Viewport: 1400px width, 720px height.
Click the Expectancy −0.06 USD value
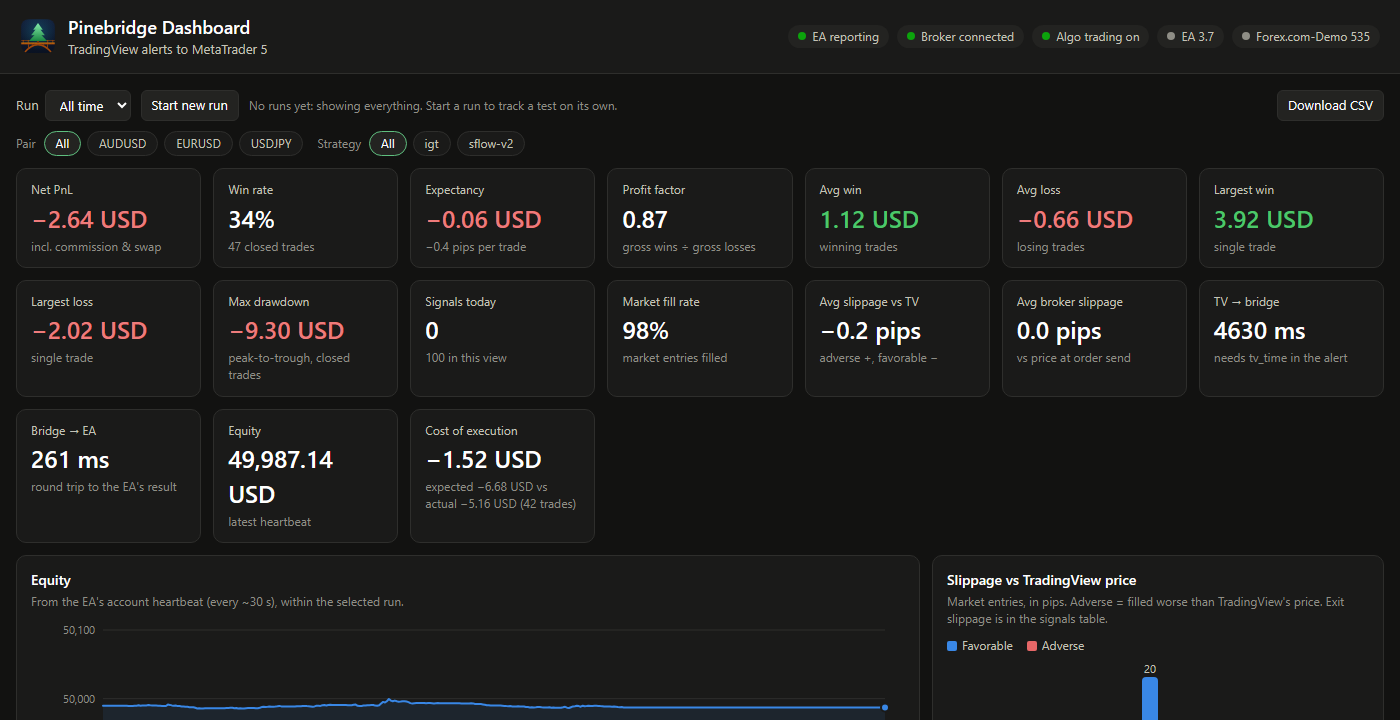(x=483, y=219)
